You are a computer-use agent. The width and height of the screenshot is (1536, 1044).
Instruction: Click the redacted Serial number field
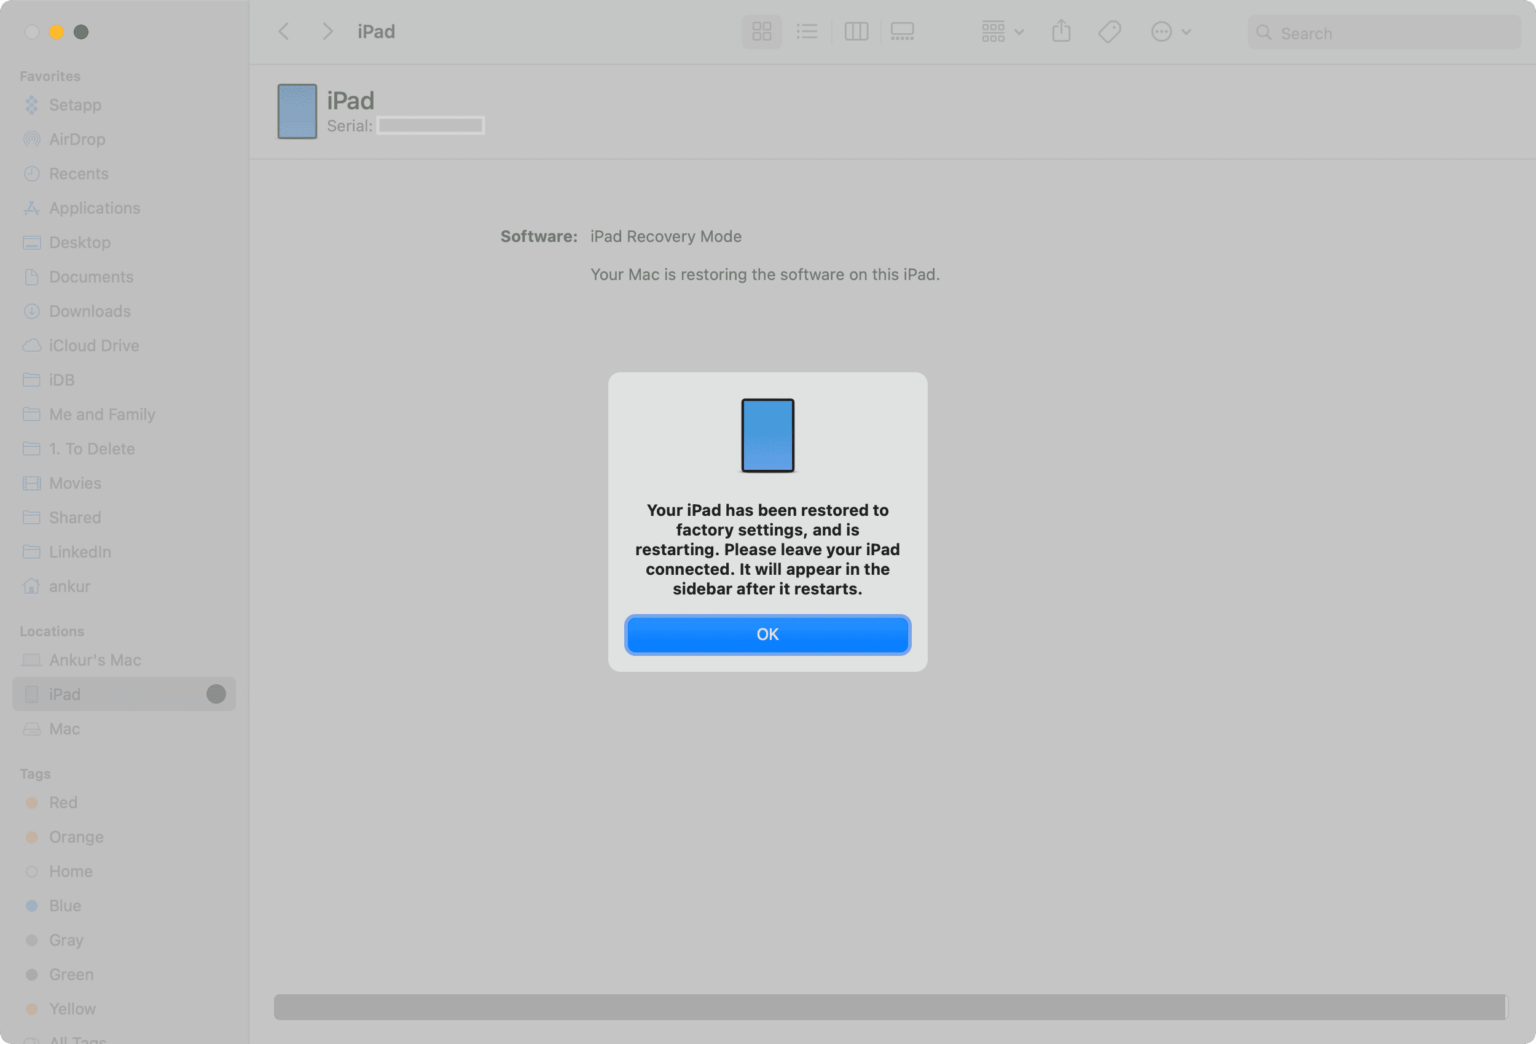click(431, 126)
